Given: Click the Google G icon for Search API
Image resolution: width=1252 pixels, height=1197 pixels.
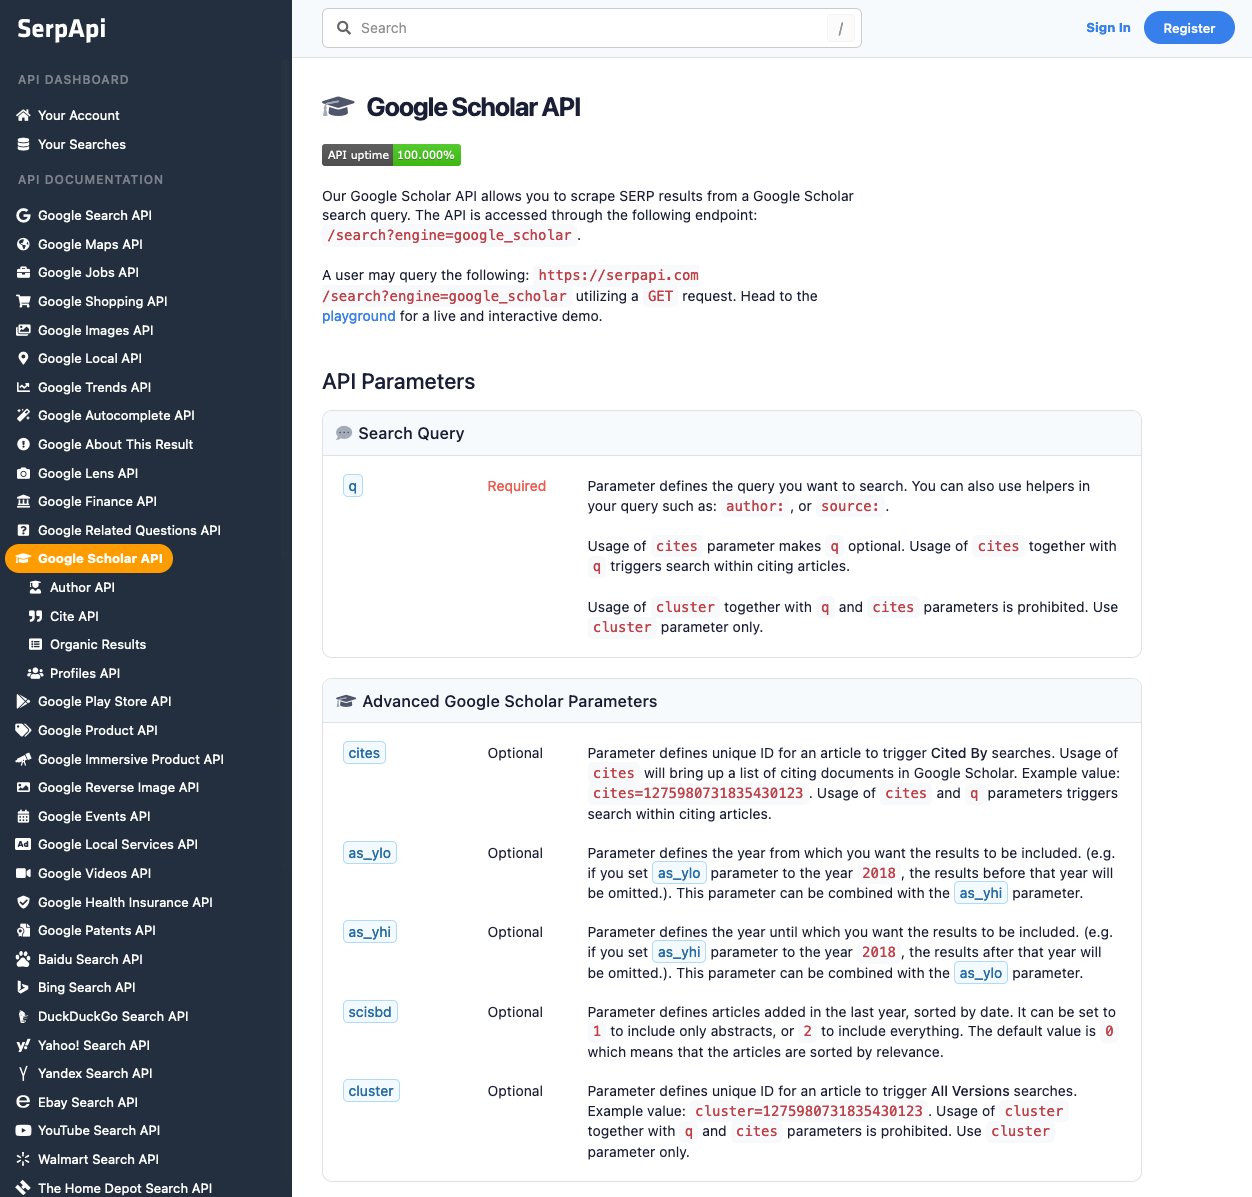Looking at the screenshot, I should pos(23,215).
